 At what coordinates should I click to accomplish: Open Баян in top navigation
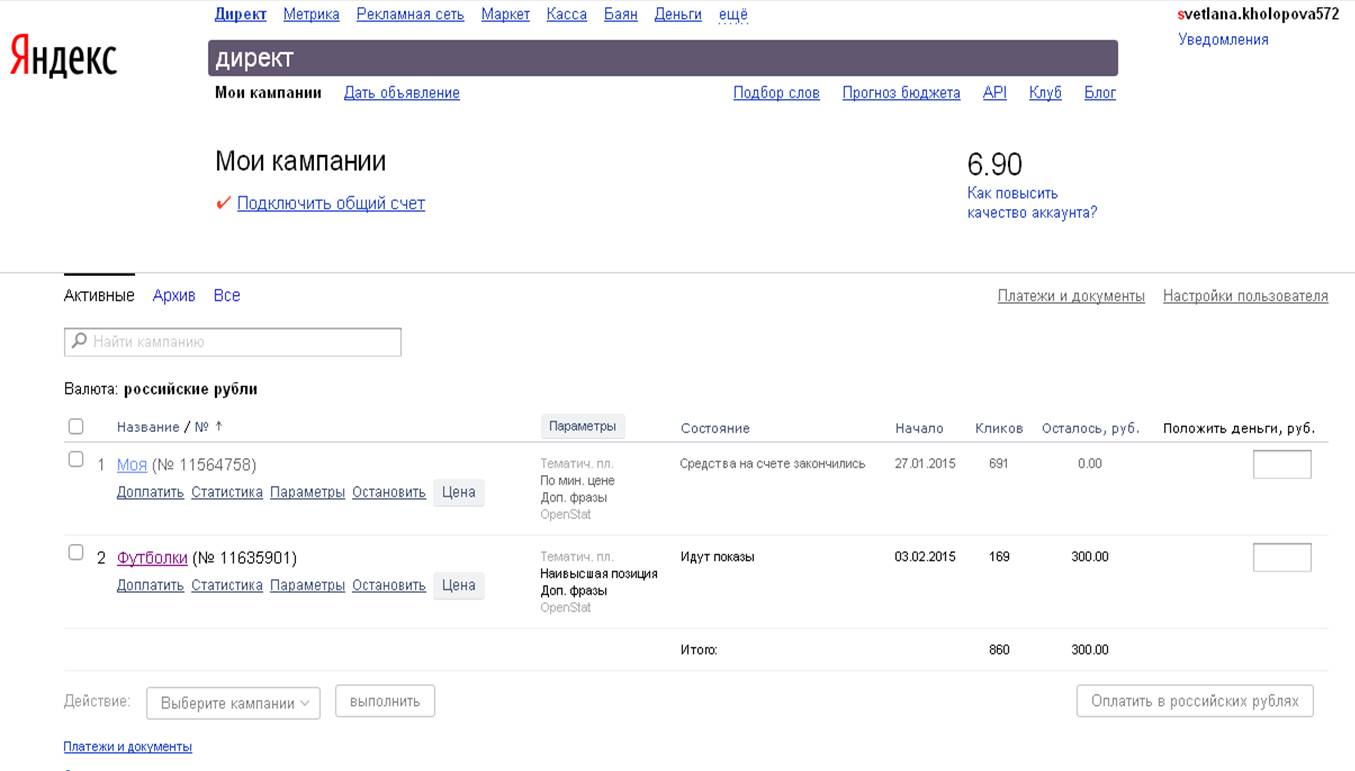coord(621,14)
